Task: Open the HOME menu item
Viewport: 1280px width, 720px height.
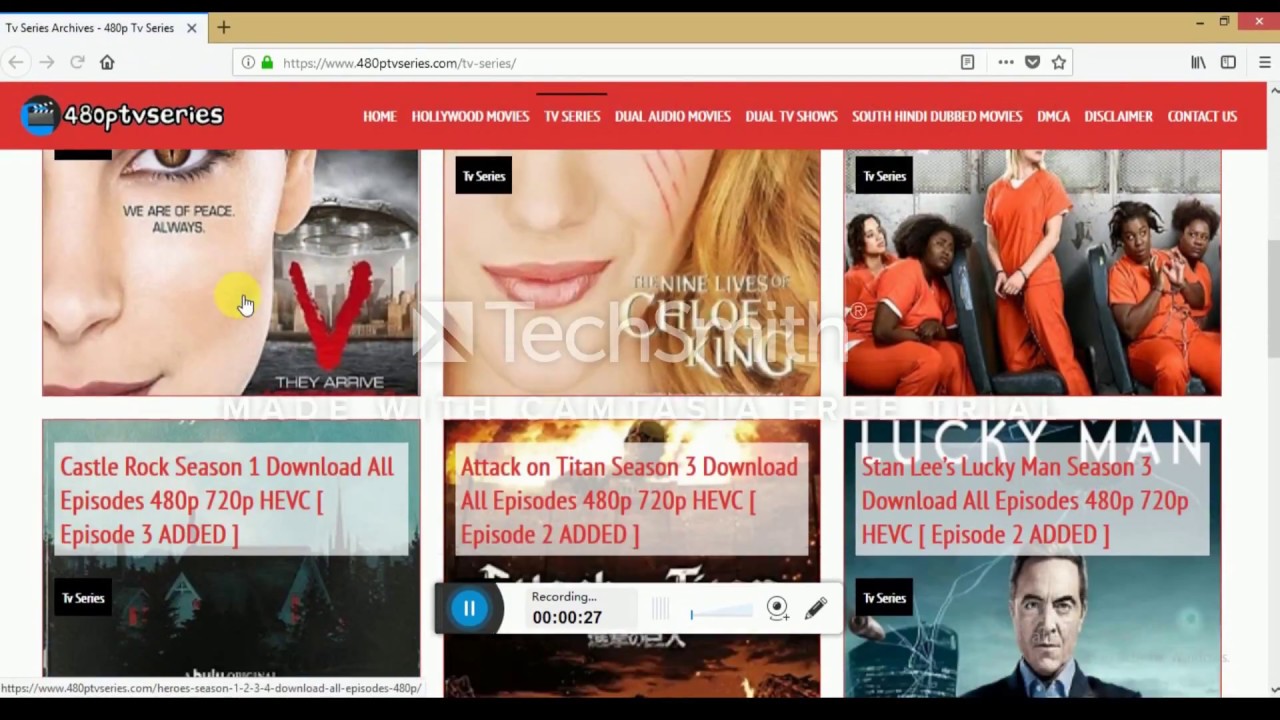Action: (380, 116)
